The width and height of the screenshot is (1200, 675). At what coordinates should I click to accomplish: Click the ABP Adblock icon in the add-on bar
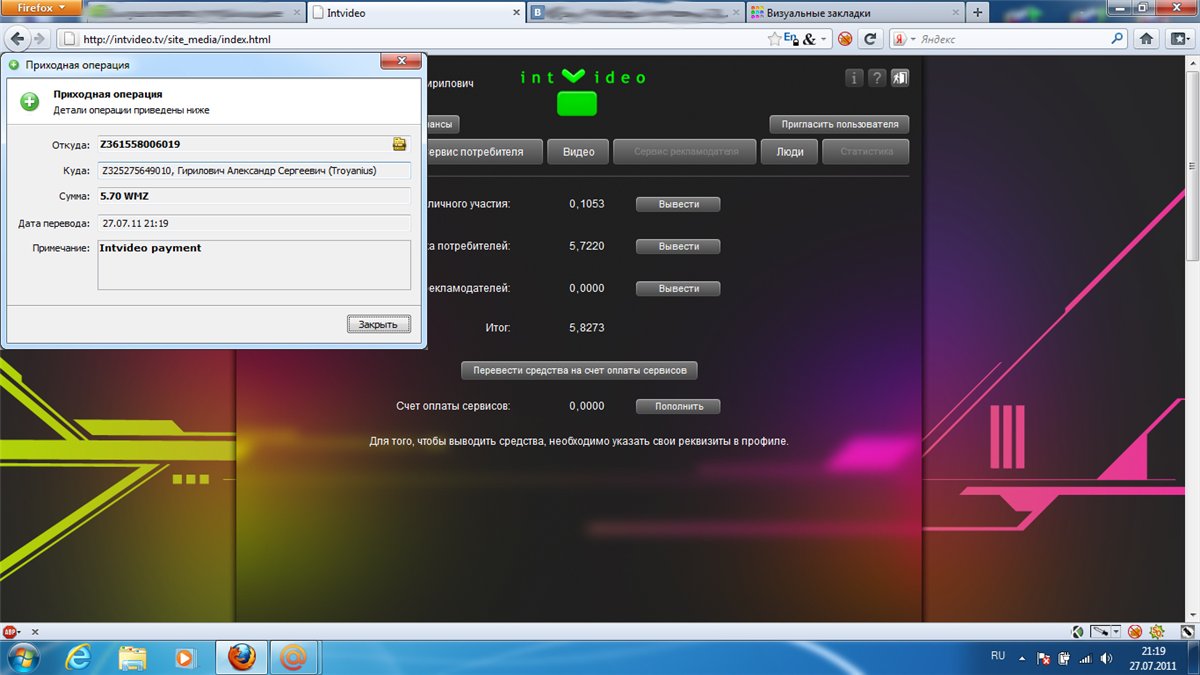point(11,632)
